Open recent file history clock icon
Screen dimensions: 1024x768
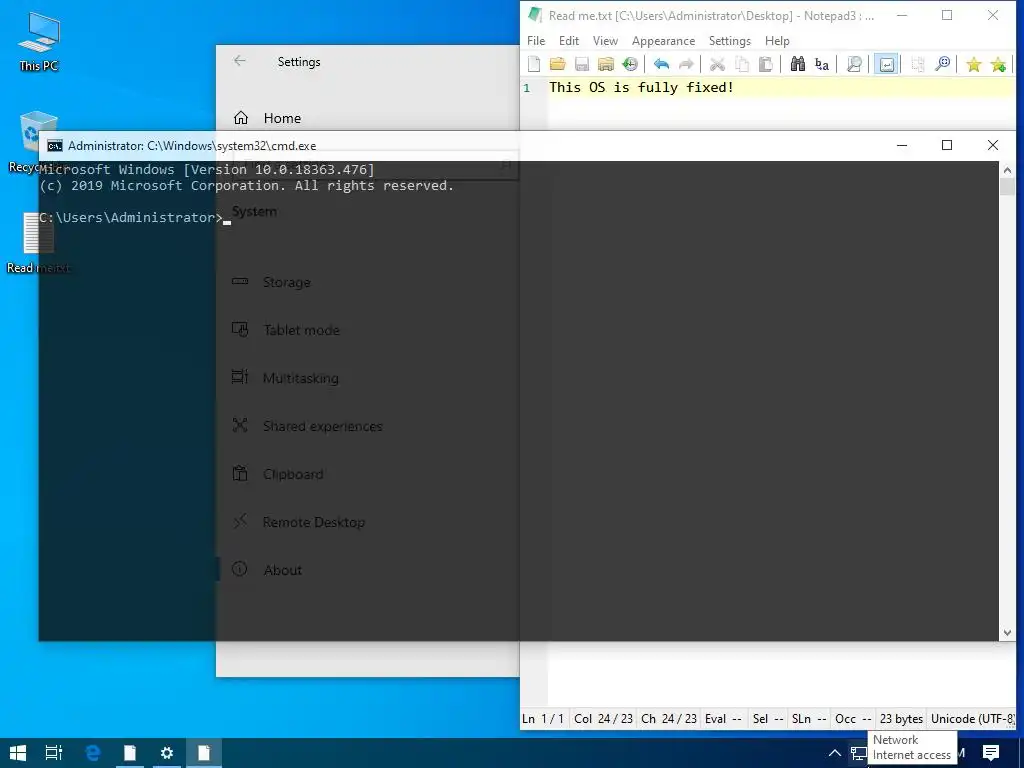click(x=630, y=64)
